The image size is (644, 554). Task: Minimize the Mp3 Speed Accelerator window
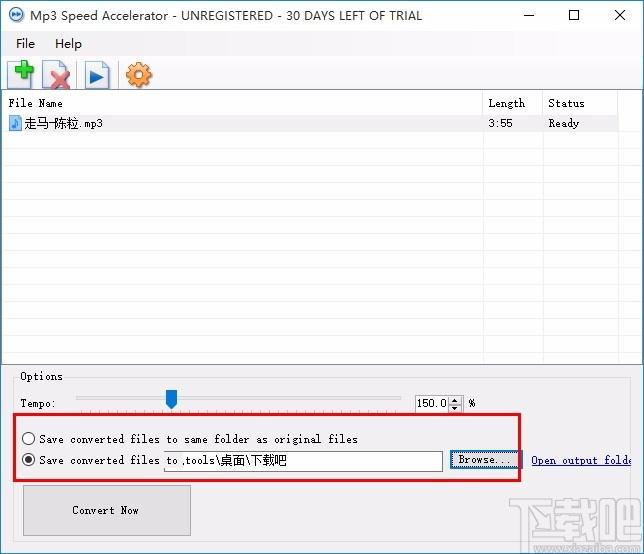click(529, 16)
